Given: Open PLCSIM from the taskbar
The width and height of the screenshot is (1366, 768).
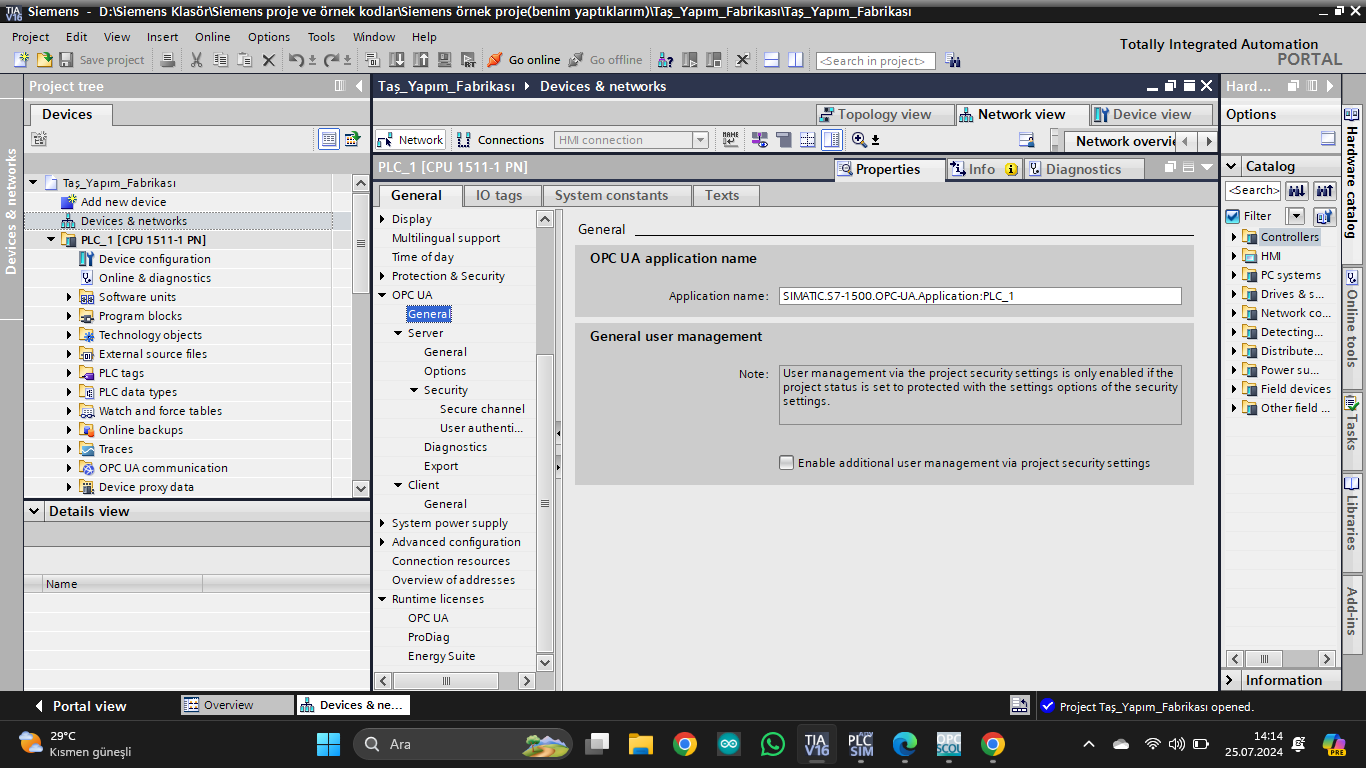Looking at the screenshot, I should tap(861, 744).
